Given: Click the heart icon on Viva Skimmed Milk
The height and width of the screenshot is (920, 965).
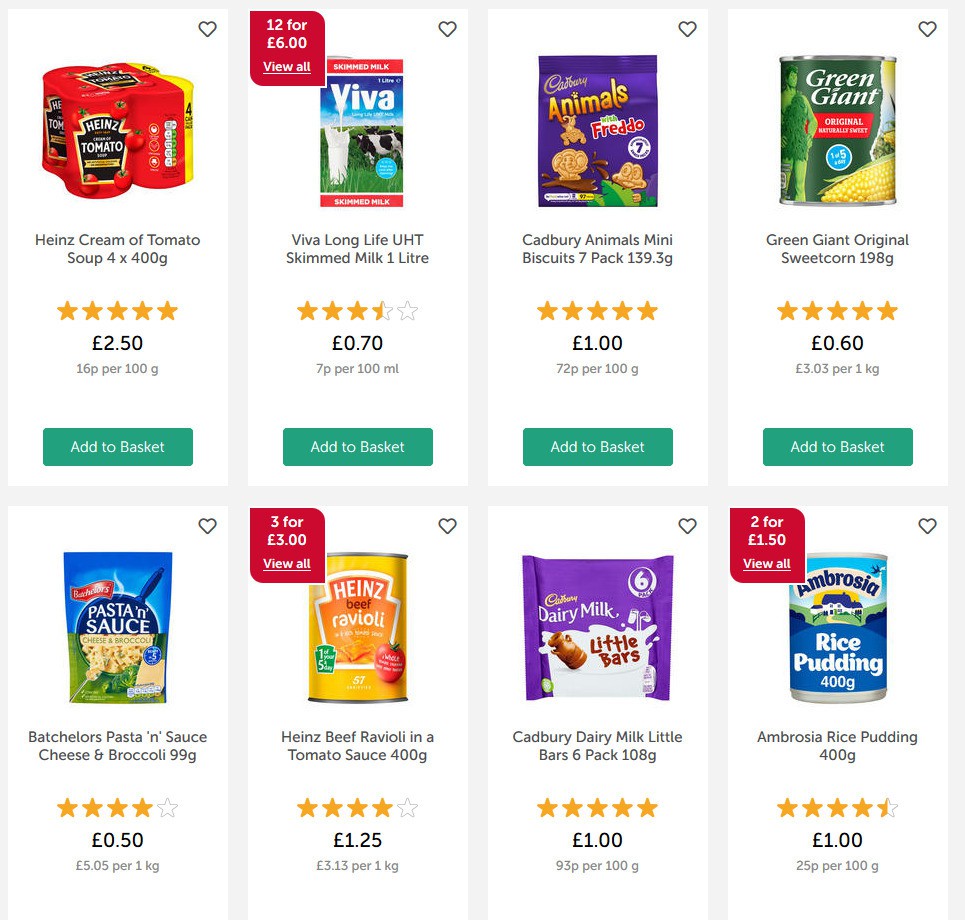Looking at the screenshot, I should pyautogui.click(x=447, y=29).
